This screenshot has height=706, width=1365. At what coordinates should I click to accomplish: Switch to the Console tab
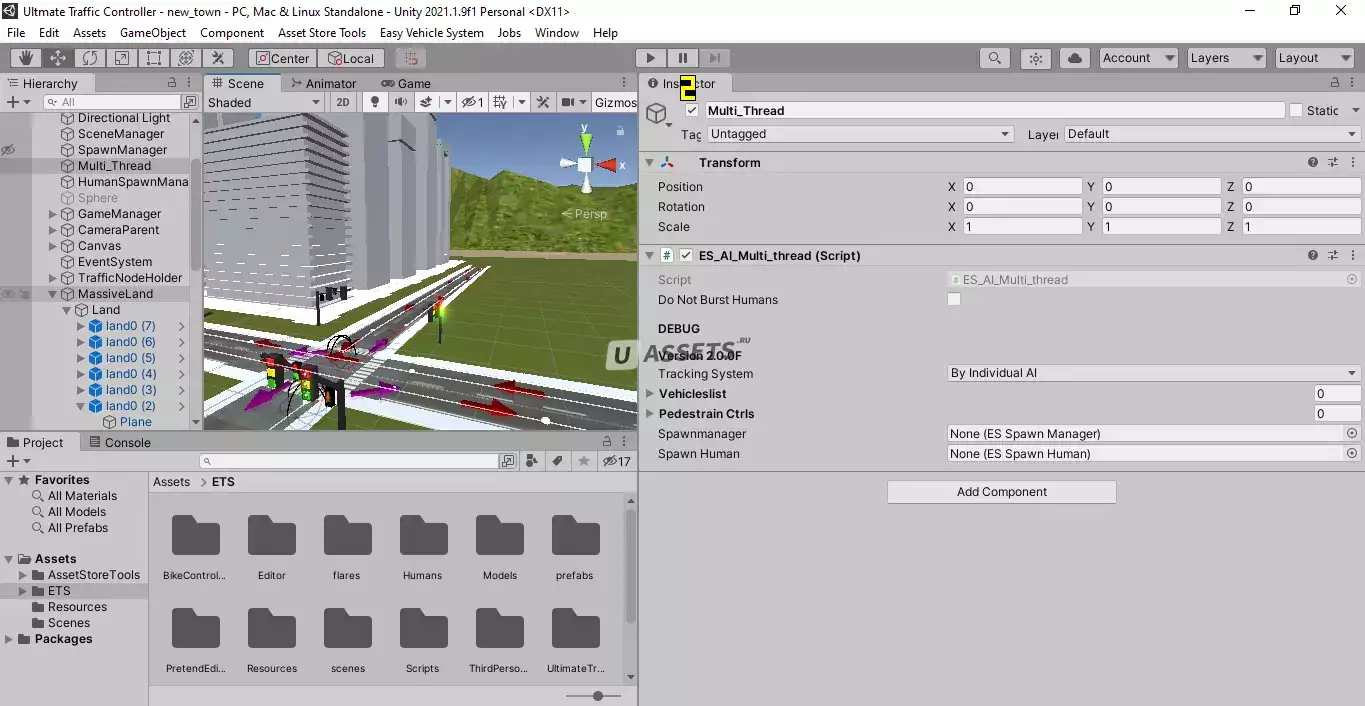point(120,442)
